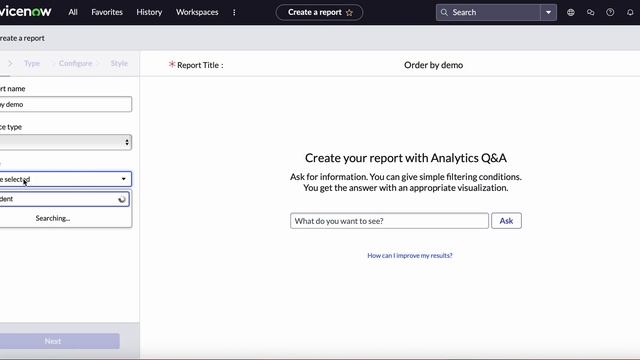Click the Report Title label
The height and width of the screenshot is (360, 640).
200,65
